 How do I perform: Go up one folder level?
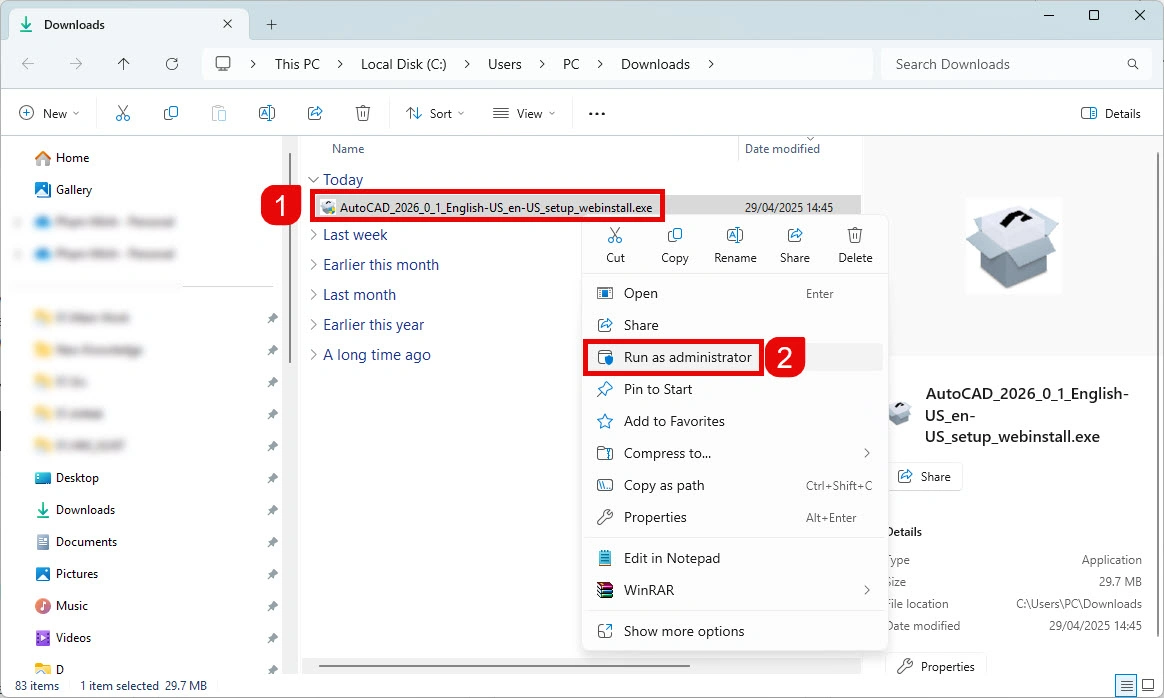tap(123, 64)
